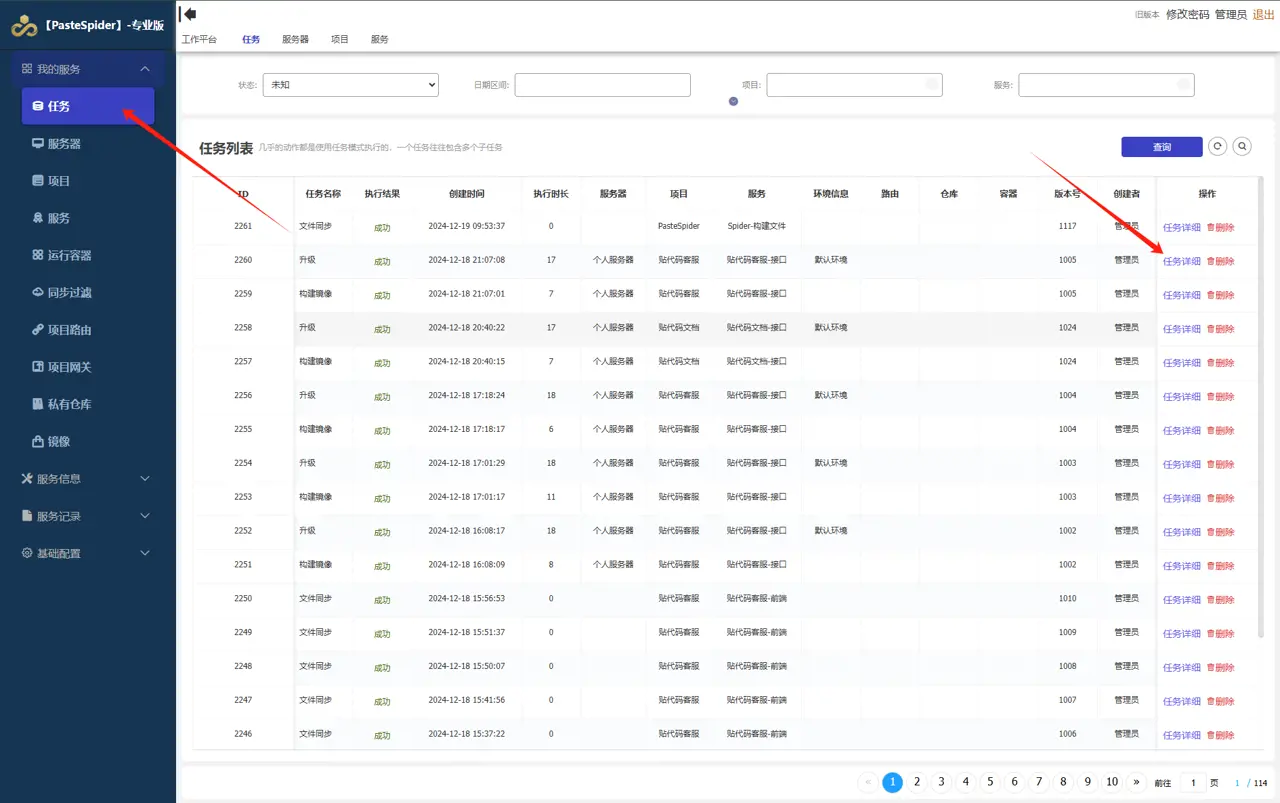The image size is (1280, 803).
Task: Click the refresh icon beside 查询
Action: pos(1217,146)
